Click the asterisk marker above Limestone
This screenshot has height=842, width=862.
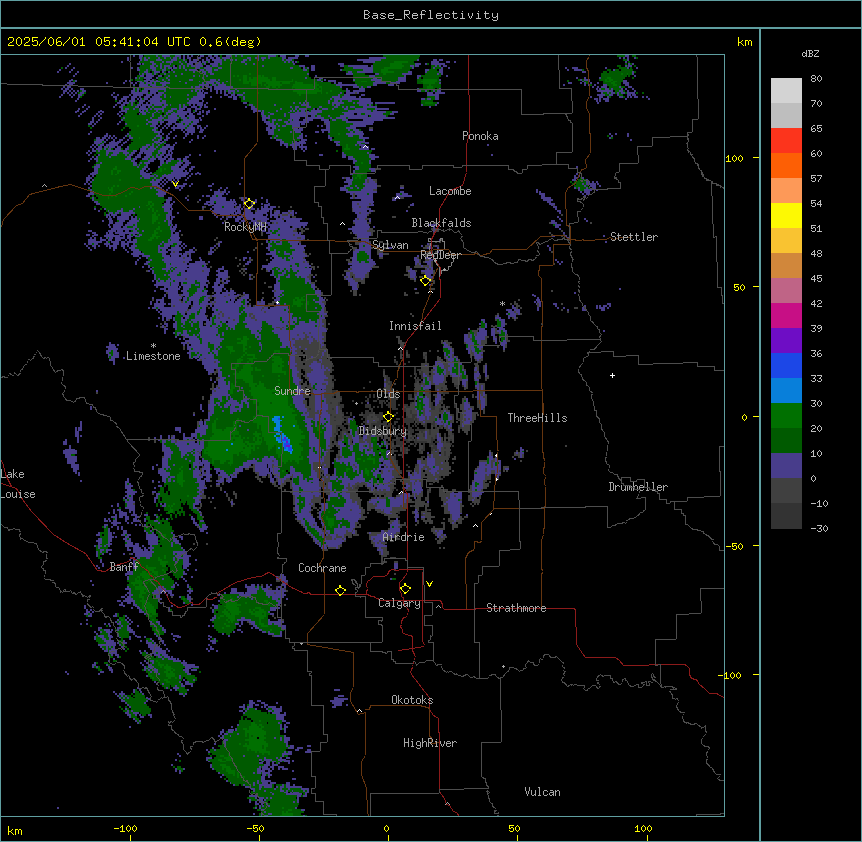(x=153, y=346)
